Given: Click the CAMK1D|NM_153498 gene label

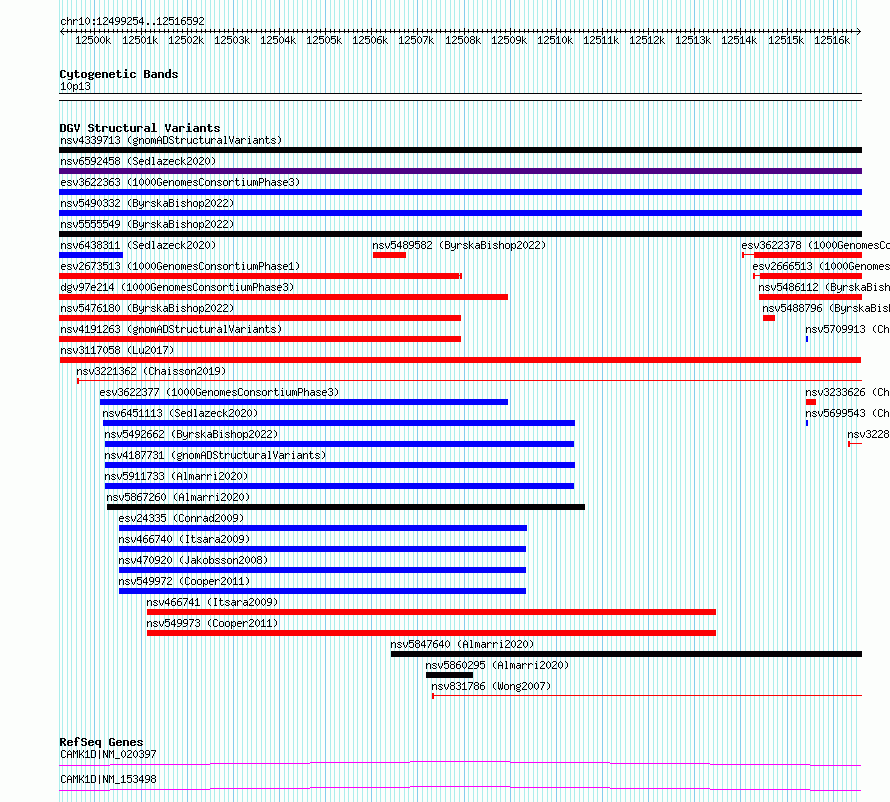Looking at the screenshot, I should click(x=108, y=779).
